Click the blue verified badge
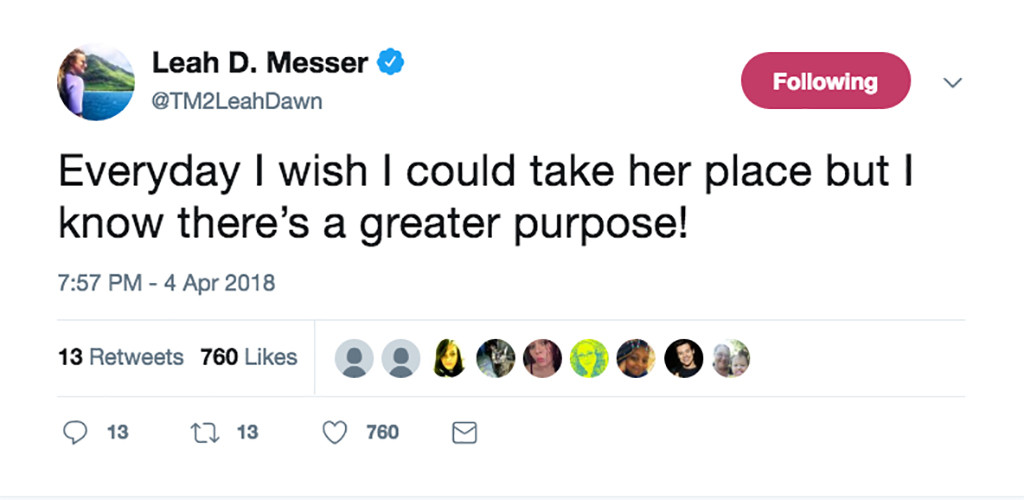Image resolution: width=1024 pixels, height=500 pixels. click(x=390, y=62)
